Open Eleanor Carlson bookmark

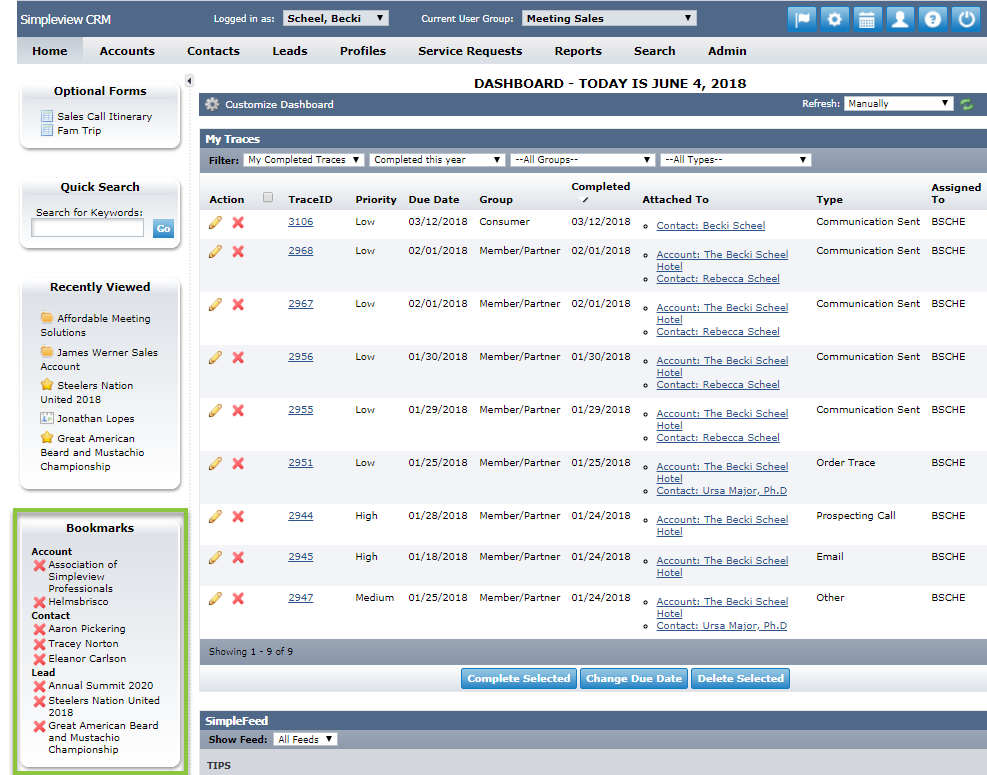pos(87,659)
